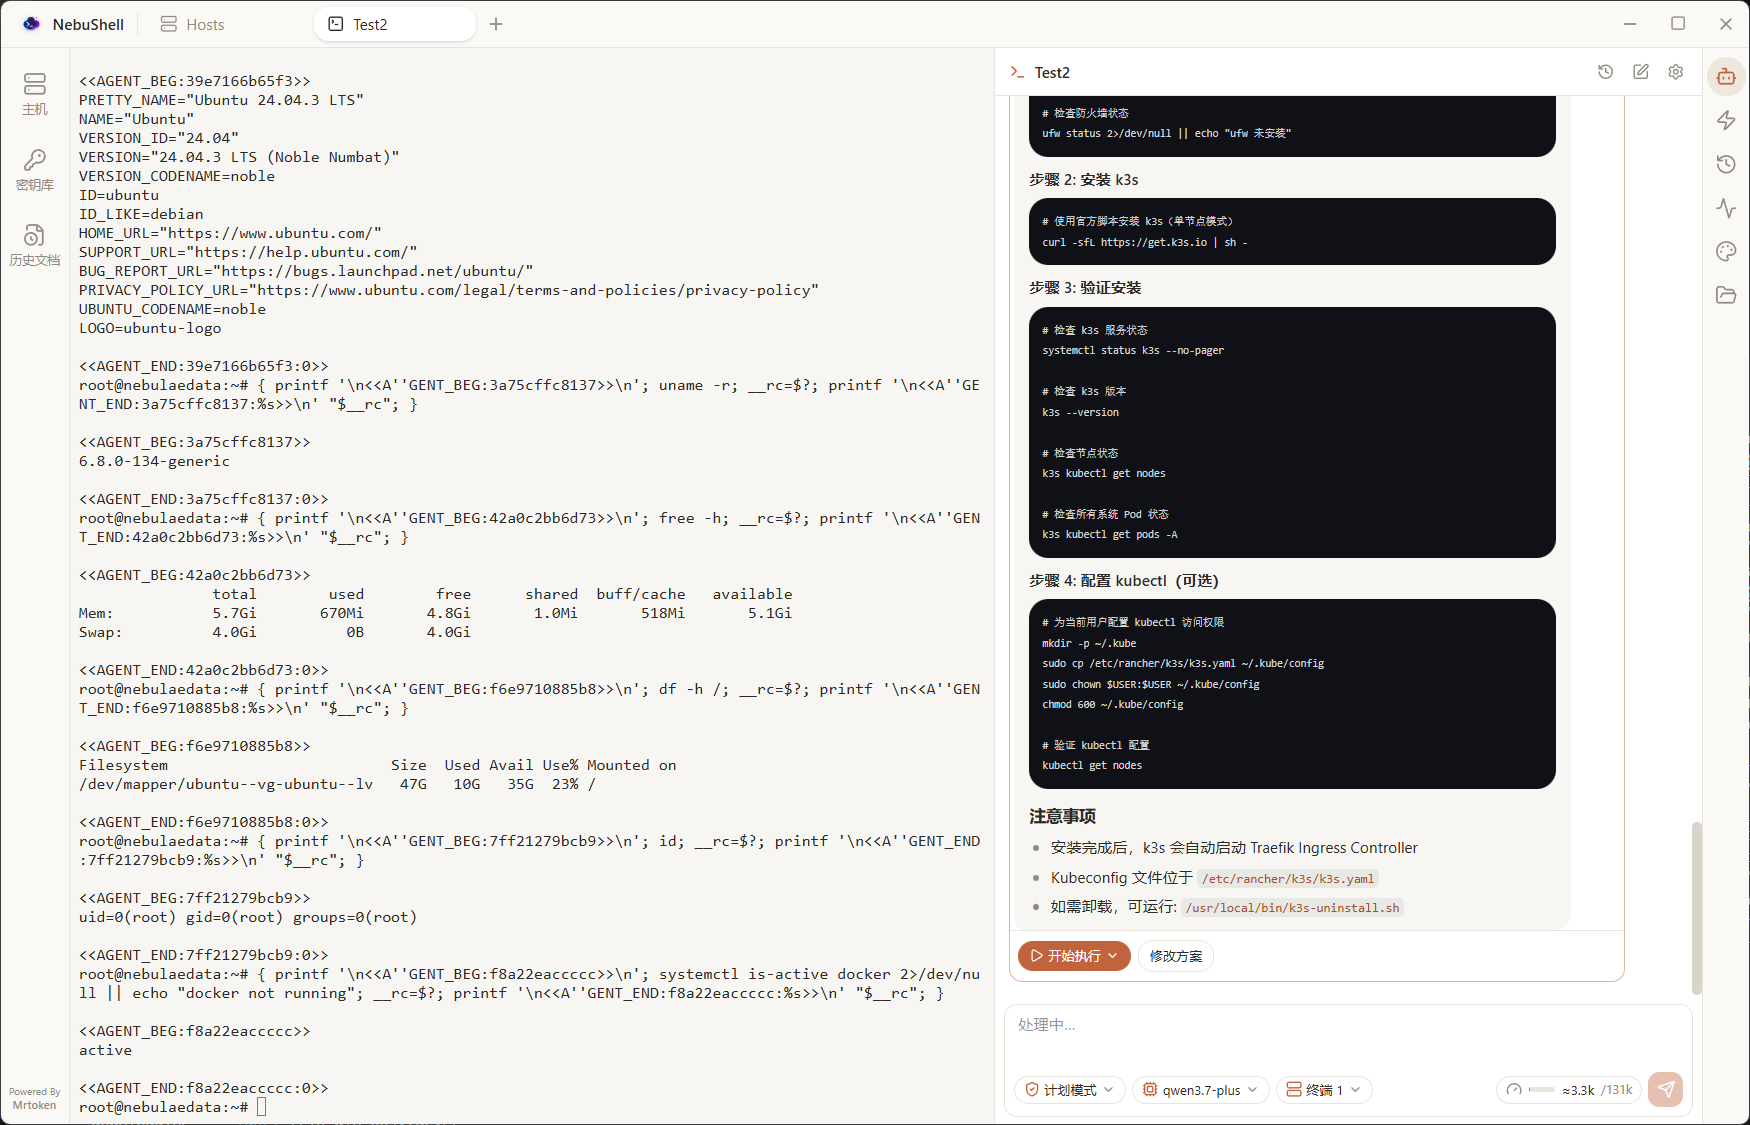This screenshot has width=1750, height=1125.
Task: Expand the 开始执行 dropdown chevron
Action: coord(1113,956)
